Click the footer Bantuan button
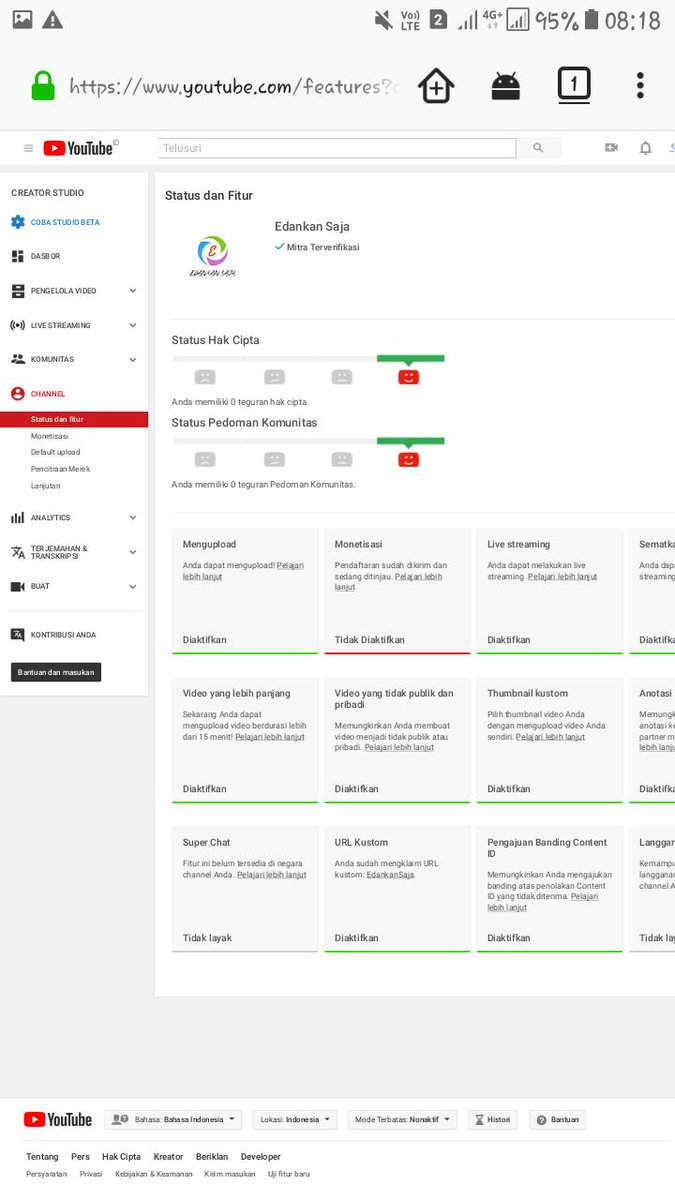 pyautogui.click(x=558, y=1120)
